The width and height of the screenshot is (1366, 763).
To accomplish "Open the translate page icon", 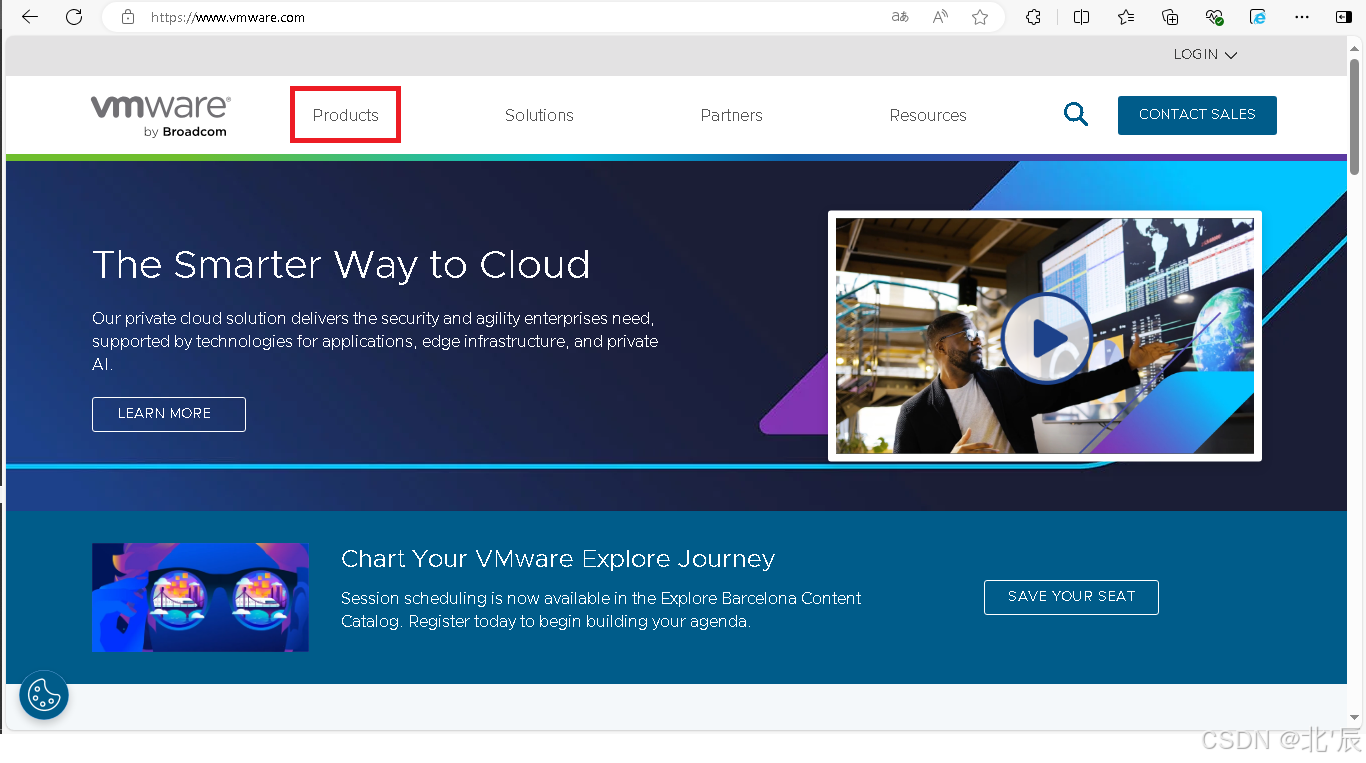I will point(900,17).
